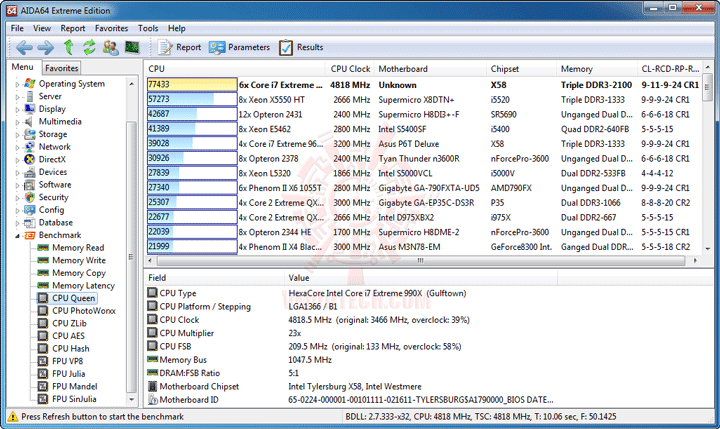
Task: Click the Multimedia speaker tree icon
Action: [x=29, y=122]
